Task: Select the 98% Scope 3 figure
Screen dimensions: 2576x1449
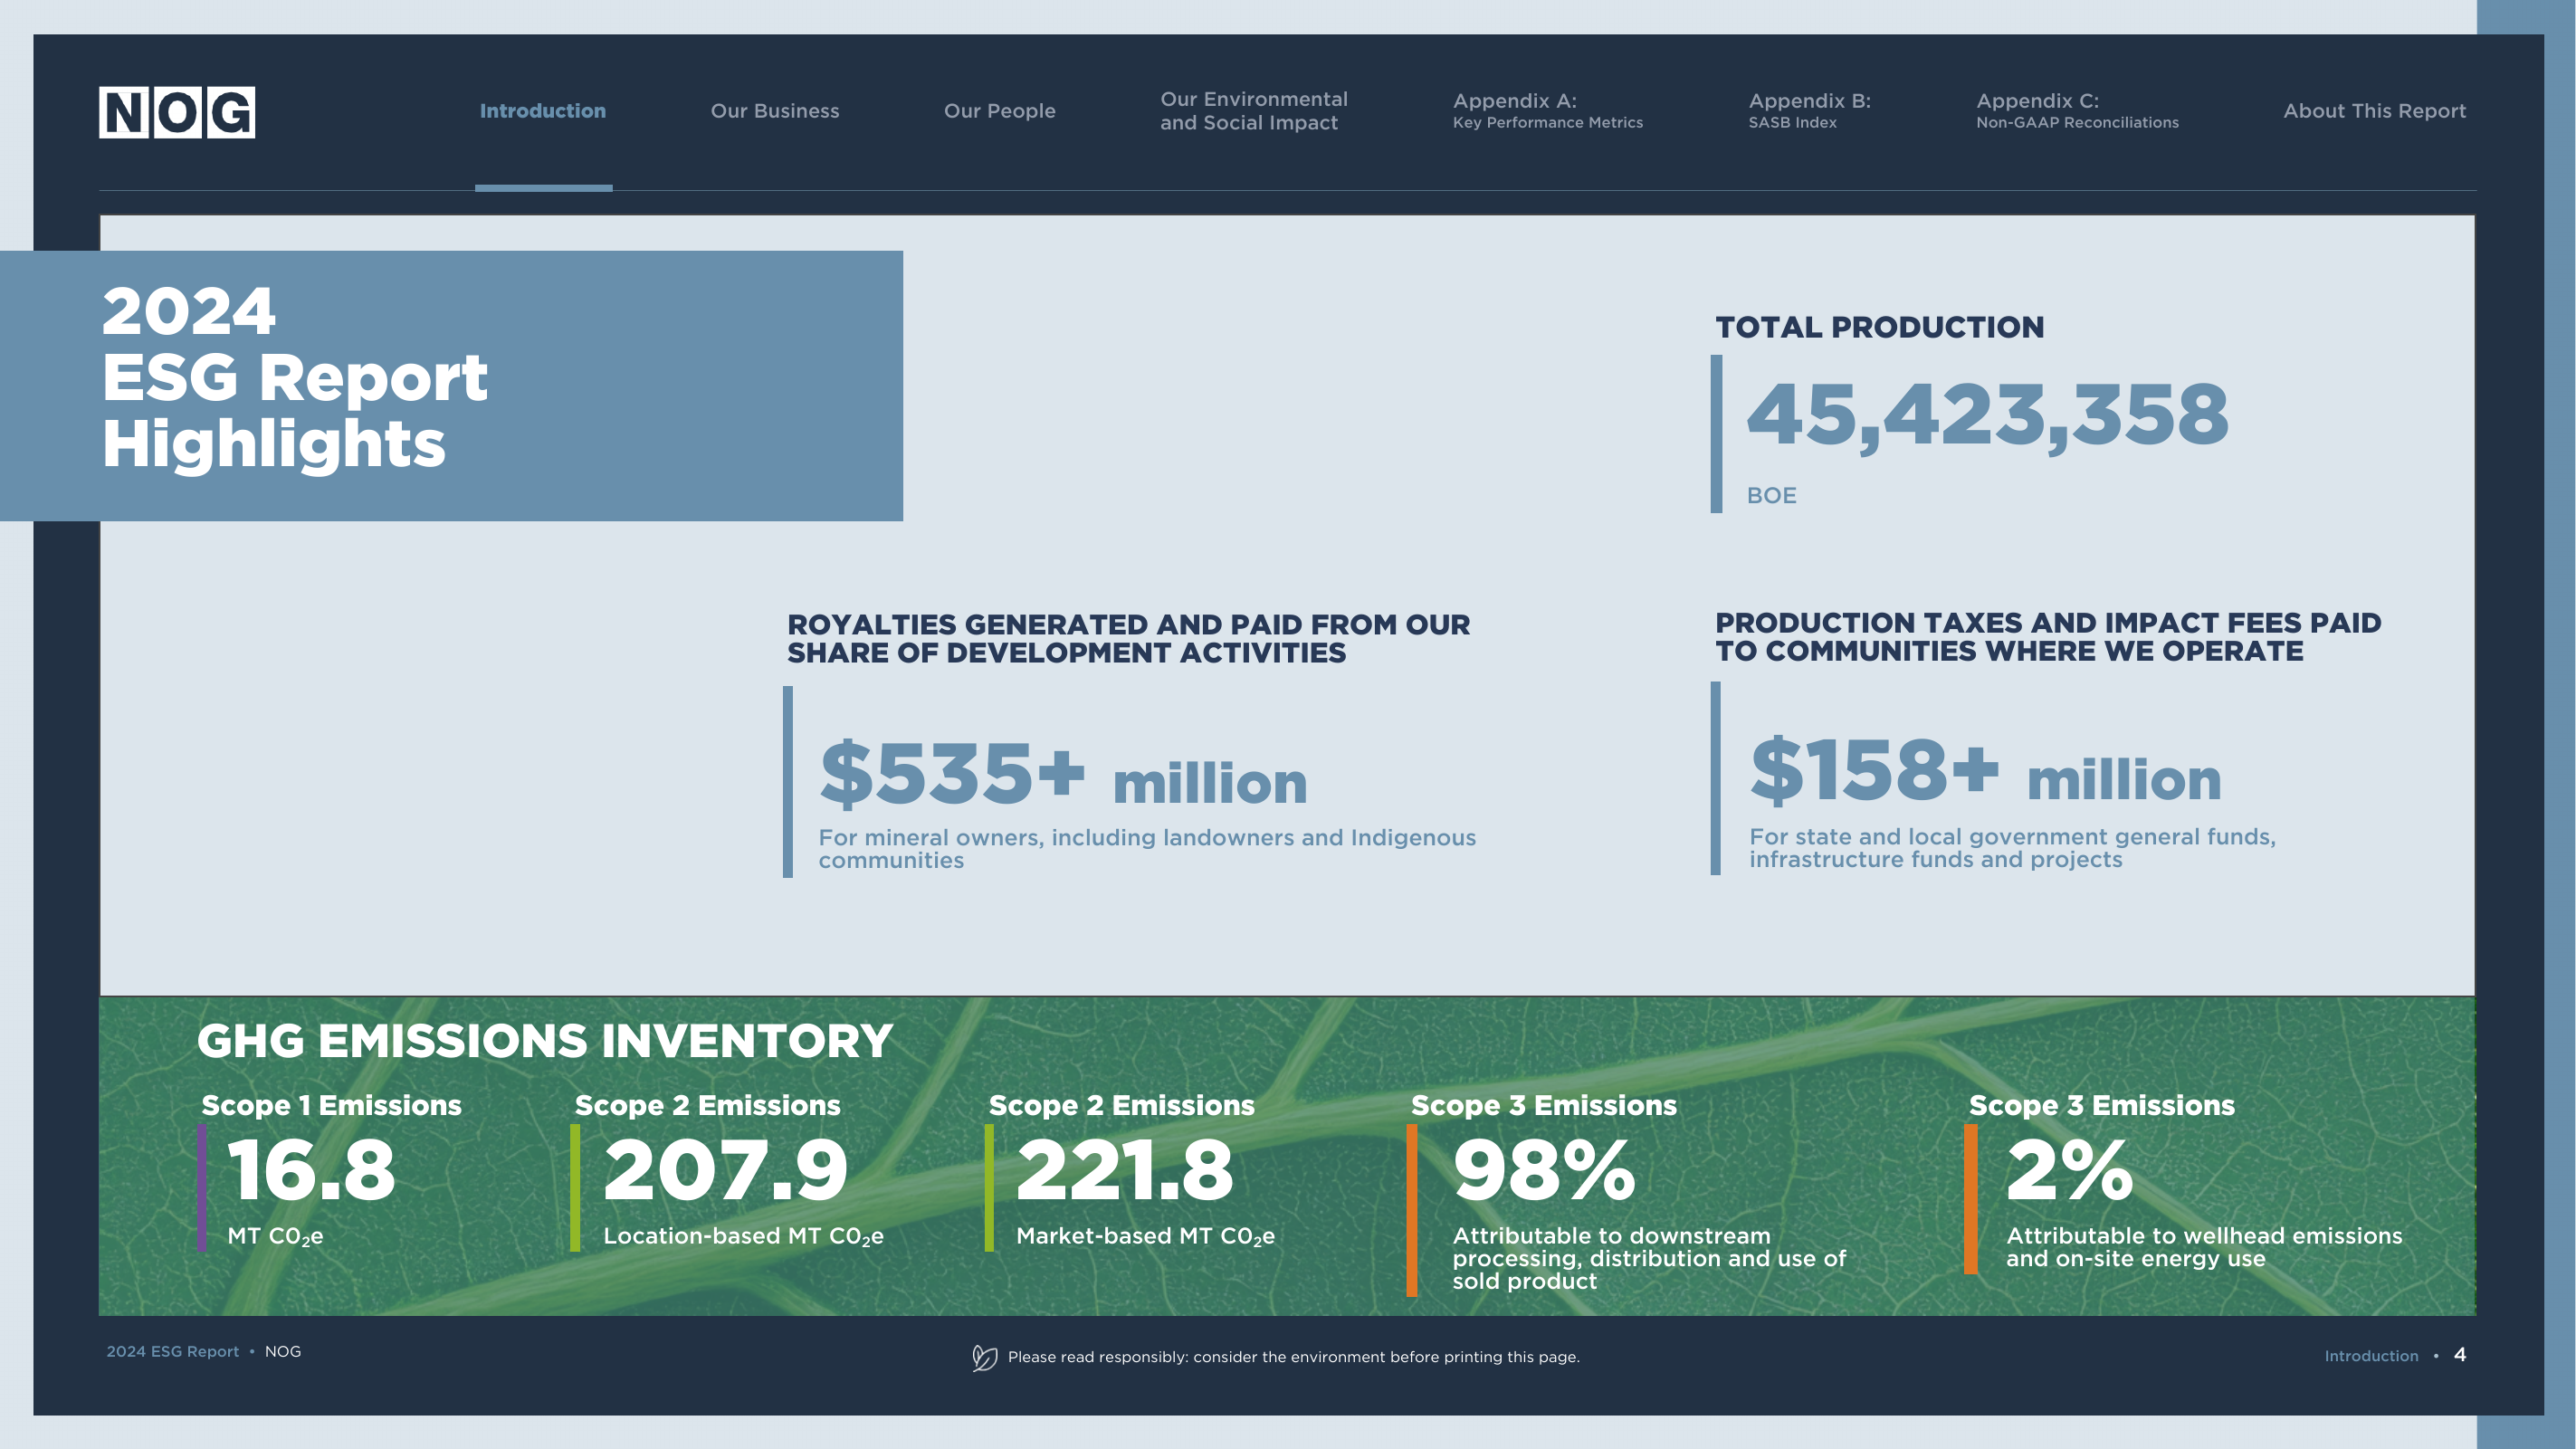Action: point(1544,1170)
